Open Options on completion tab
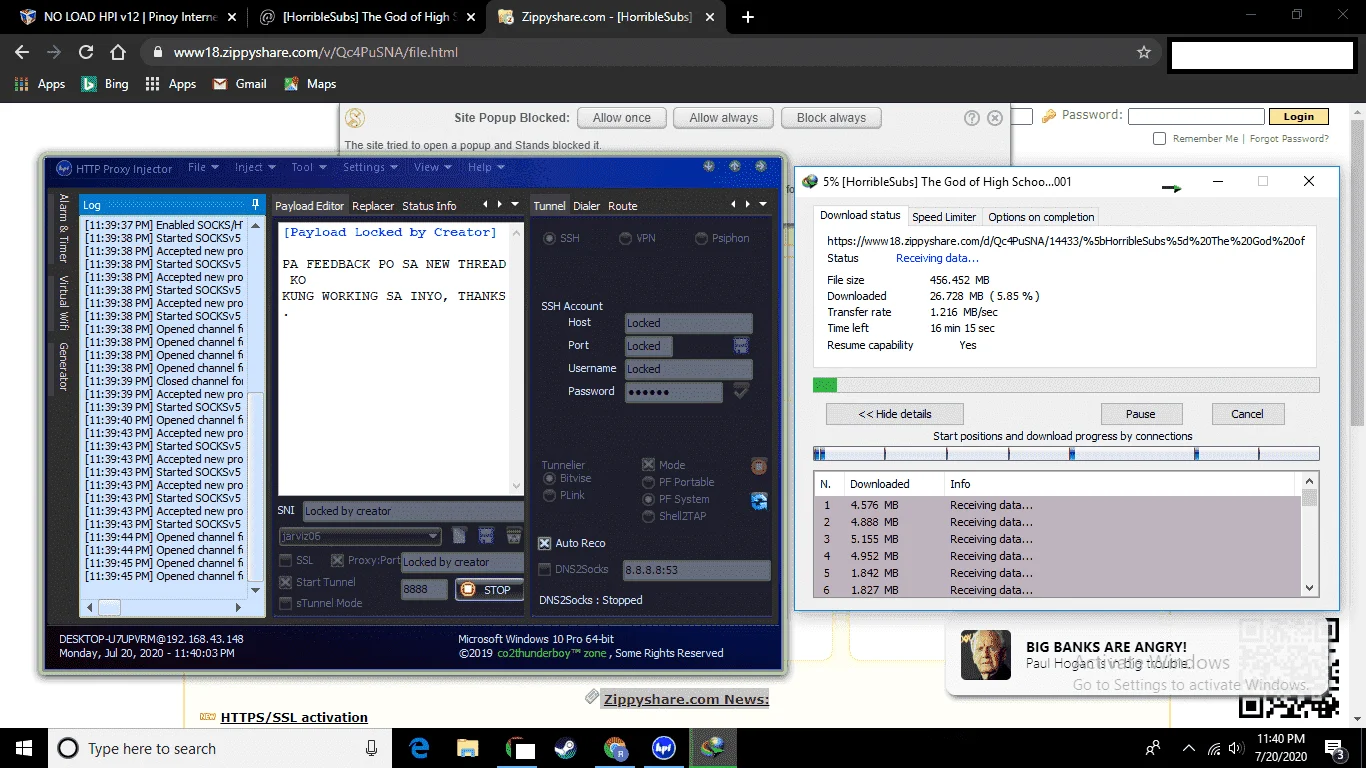The width and height of the screenshot is (1366, 768). [x=1041, y=217]
